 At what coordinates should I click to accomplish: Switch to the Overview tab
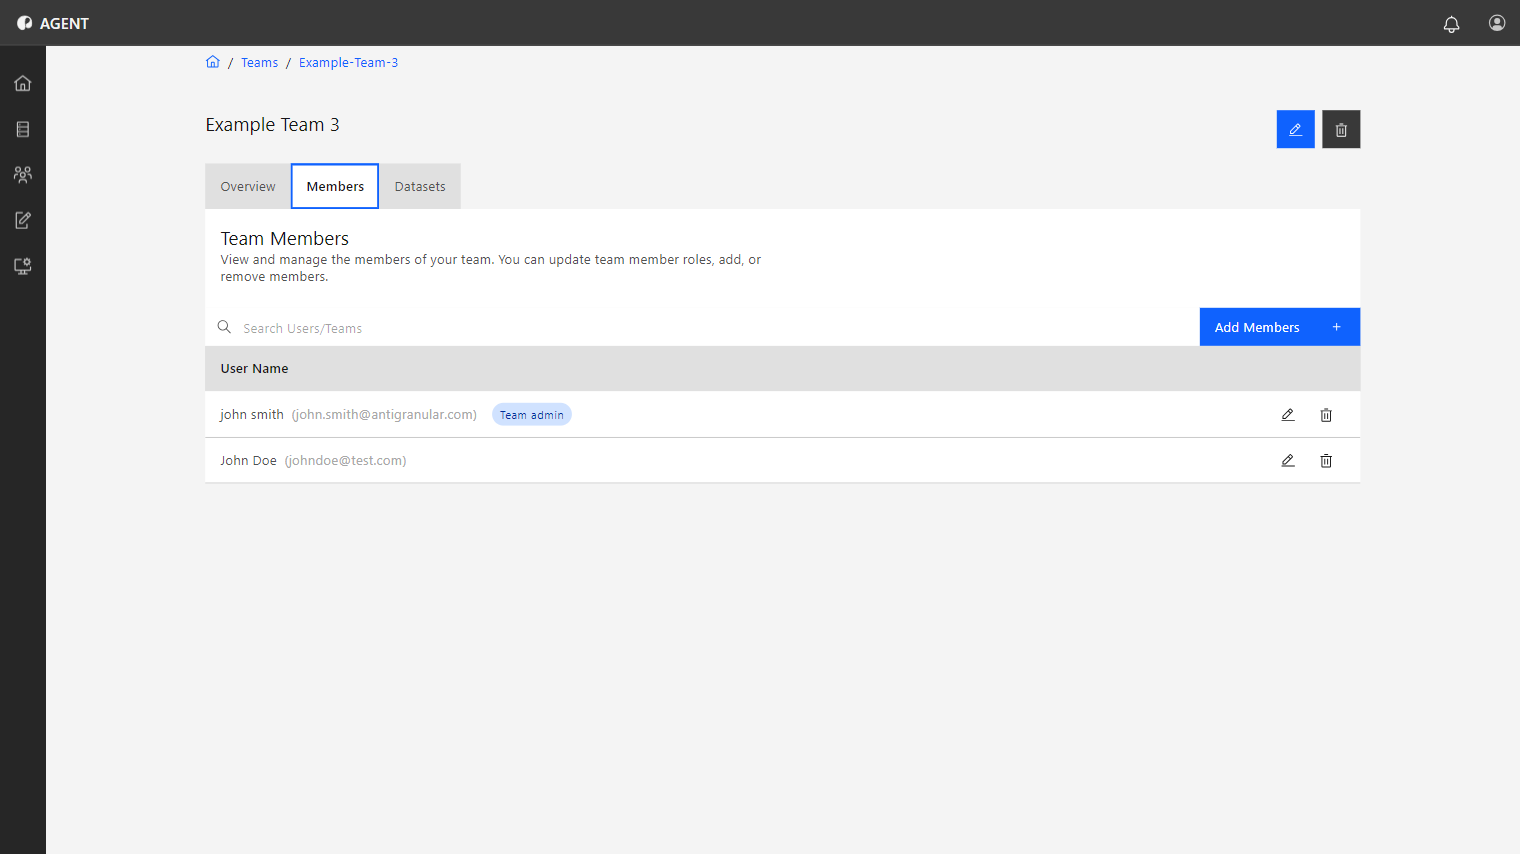tap(248, 186)
